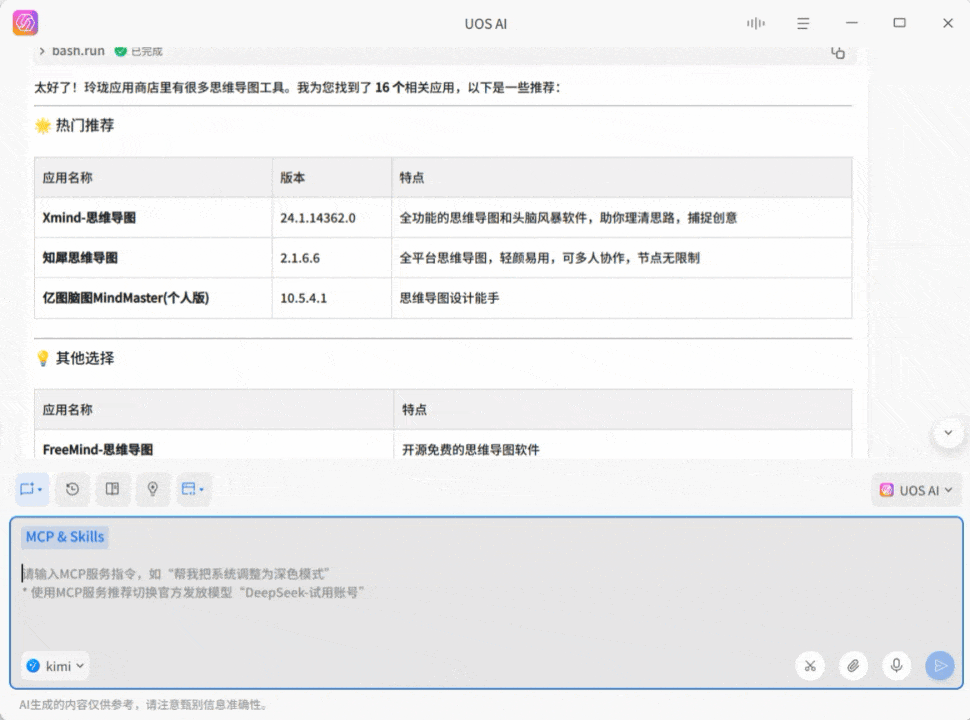The image size is (970, 720).
Task: Open the hamburger main menu
Action: [803, 23]
